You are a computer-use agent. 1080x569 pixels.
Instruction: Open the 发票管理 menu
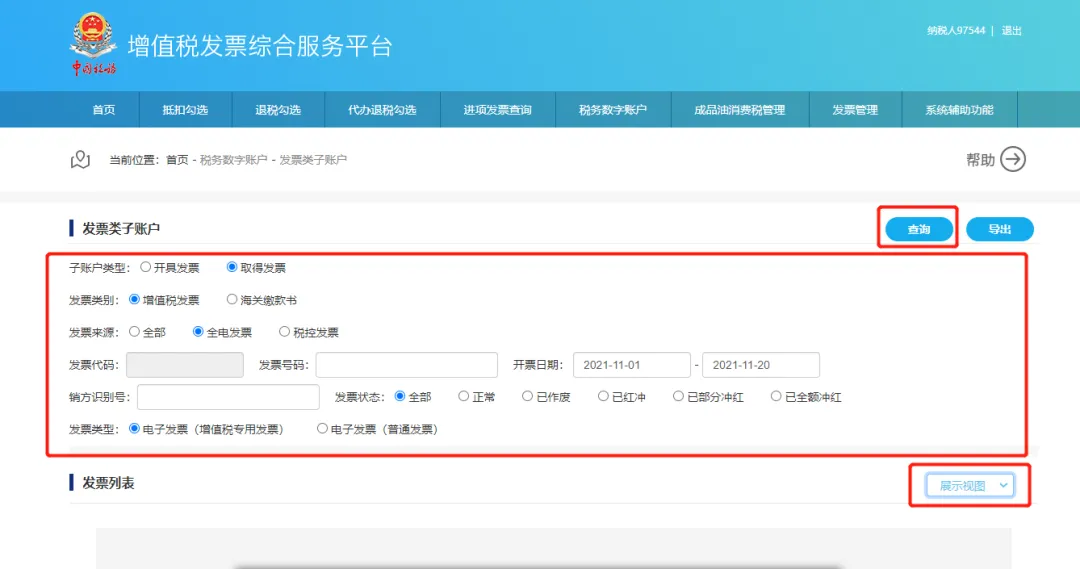click(x=855, y=110)
